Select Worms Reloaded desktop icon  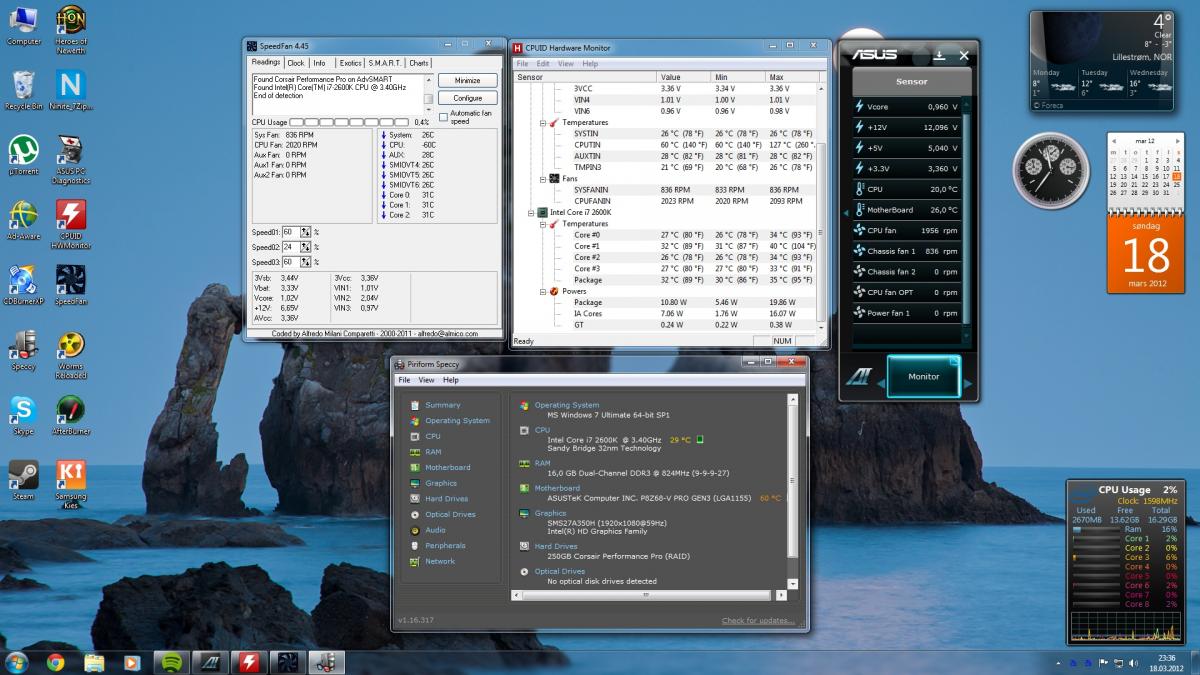[71, 355]
